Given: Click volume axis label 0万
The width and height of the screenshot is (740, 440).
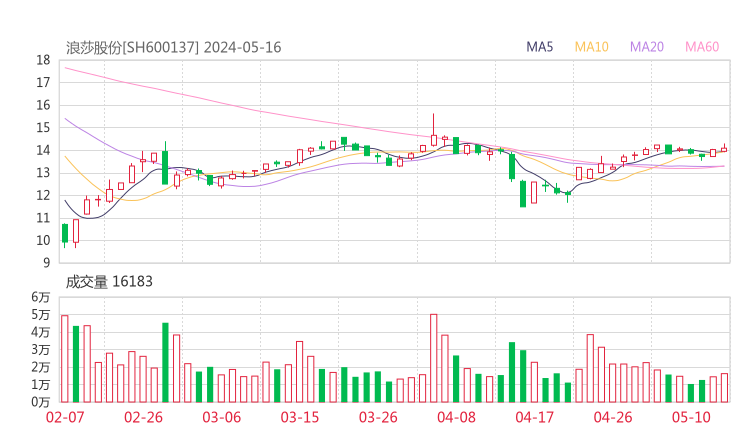Looking at the screenshot, I should point(41,402).
